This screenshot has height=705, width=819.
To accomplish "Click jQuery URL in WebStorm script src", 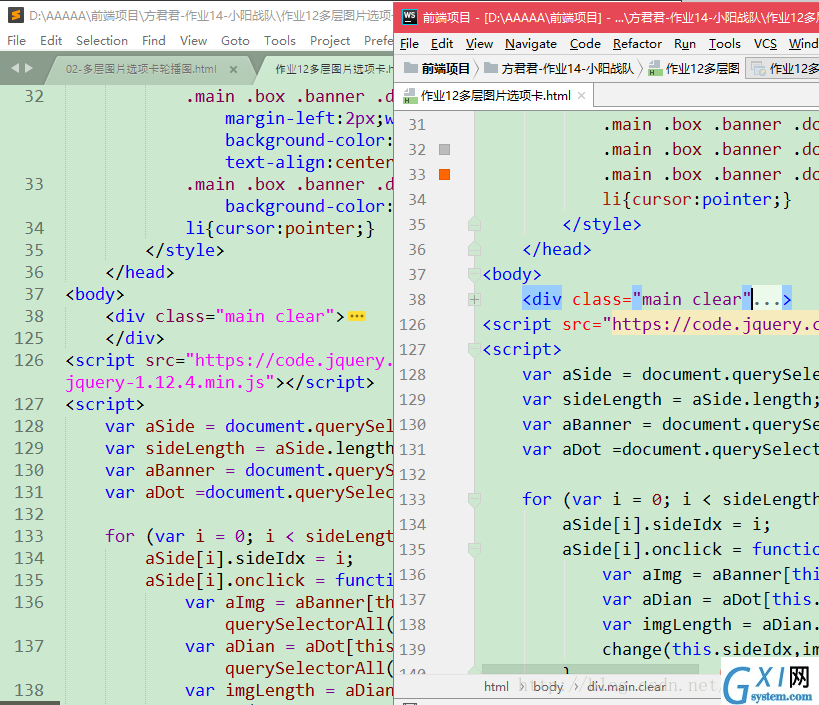I will 715,324.
